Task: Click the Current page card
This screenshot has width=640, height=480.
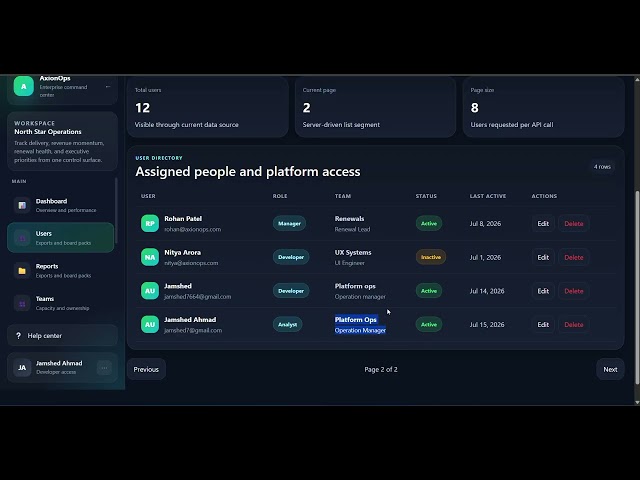Action: [x=376, y=107]
